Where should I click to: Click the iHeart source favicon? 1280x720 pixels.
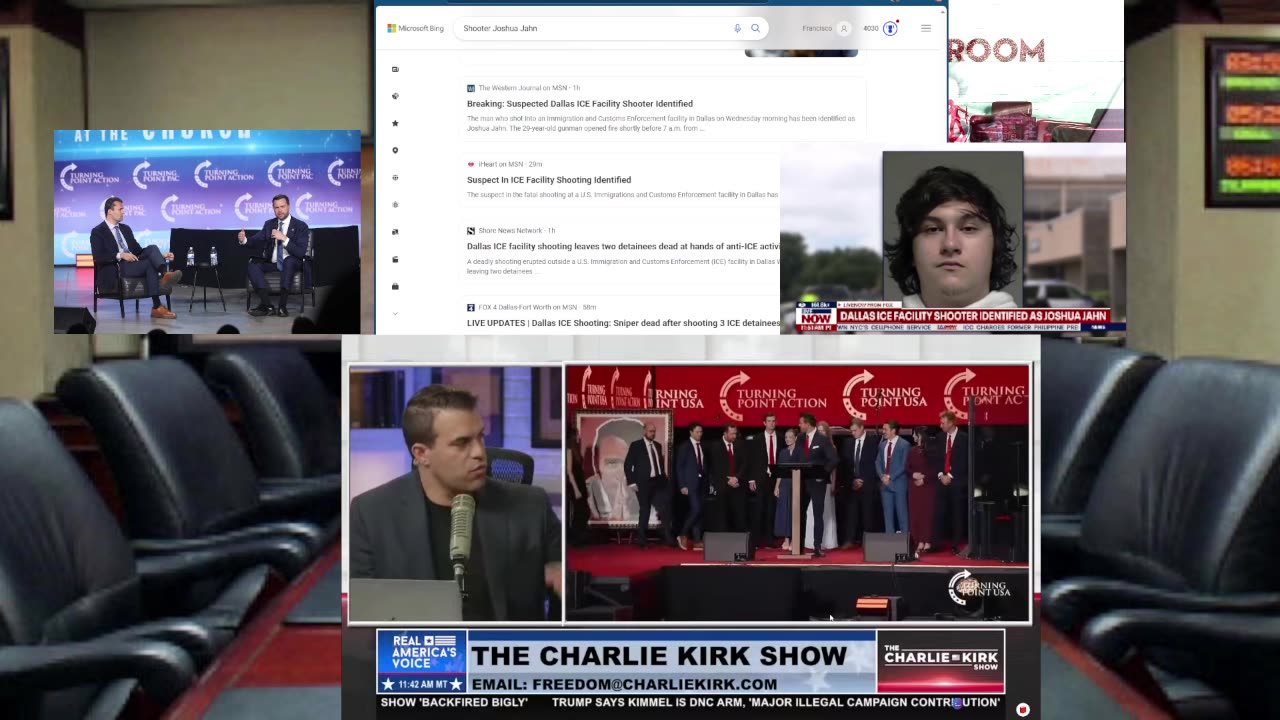[x=471, y=164]
